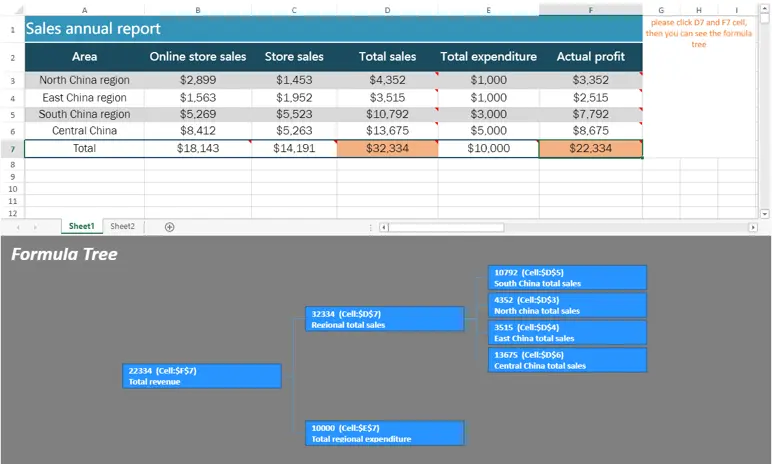Click total expenditure cell $10,000
This screenshot has width=772, height=464.
click(488, 149)
